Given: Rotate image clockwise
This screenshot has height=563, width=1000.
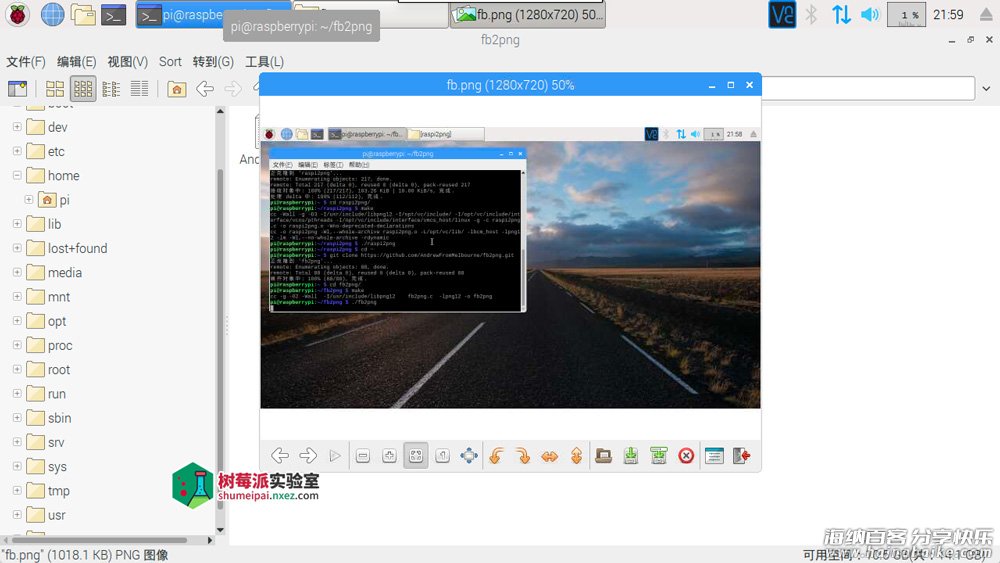Looking at the screenshot, I should 523,455.
